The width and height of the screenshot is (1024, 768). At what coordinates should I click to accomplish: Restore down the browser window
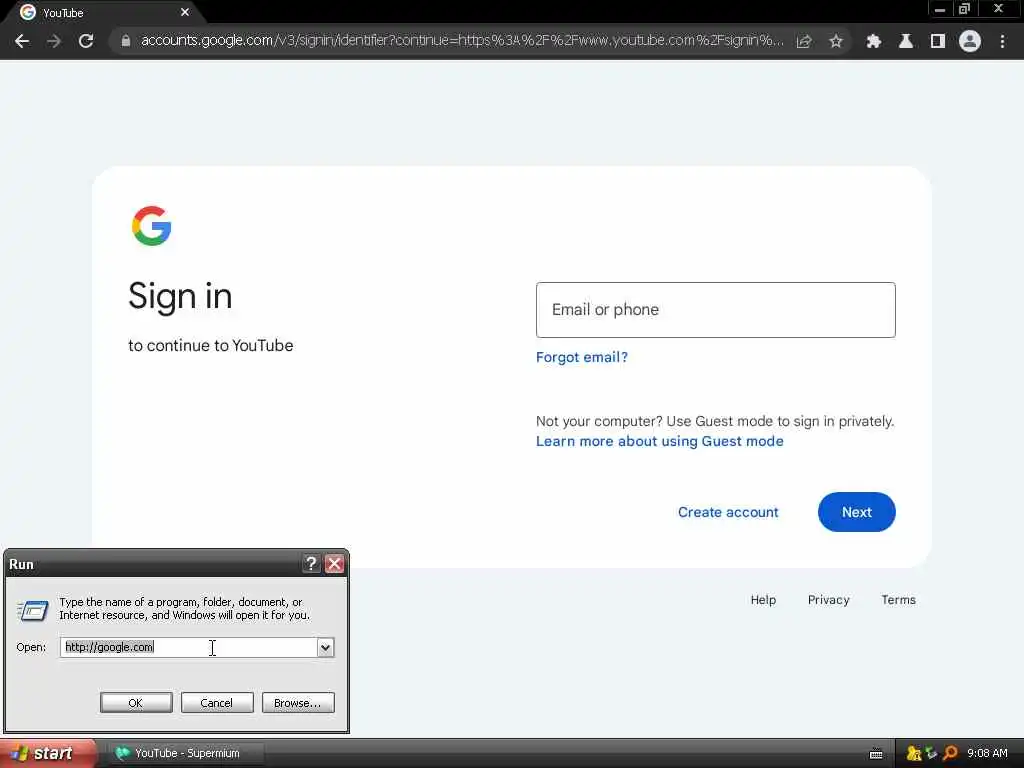point(965,9)
